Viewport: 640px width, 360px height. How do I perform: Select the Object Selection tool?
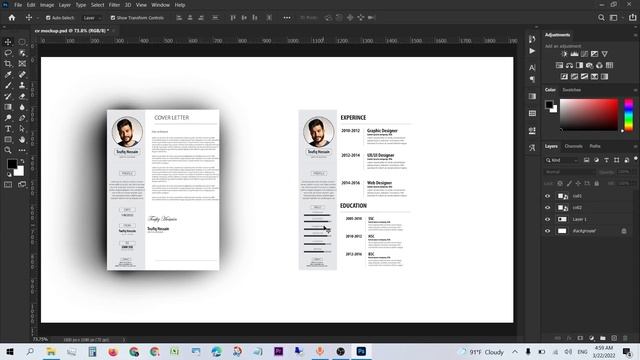click(x=22, y=53)
